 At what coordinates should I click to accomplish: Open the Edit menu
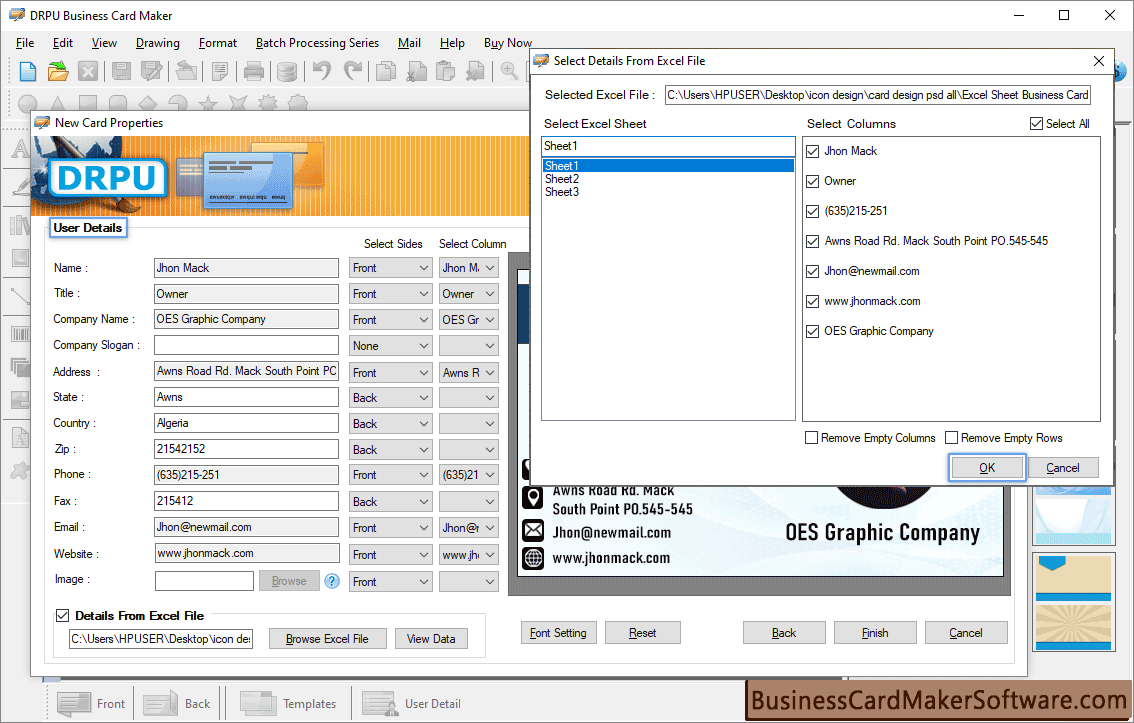click(63, 43)
